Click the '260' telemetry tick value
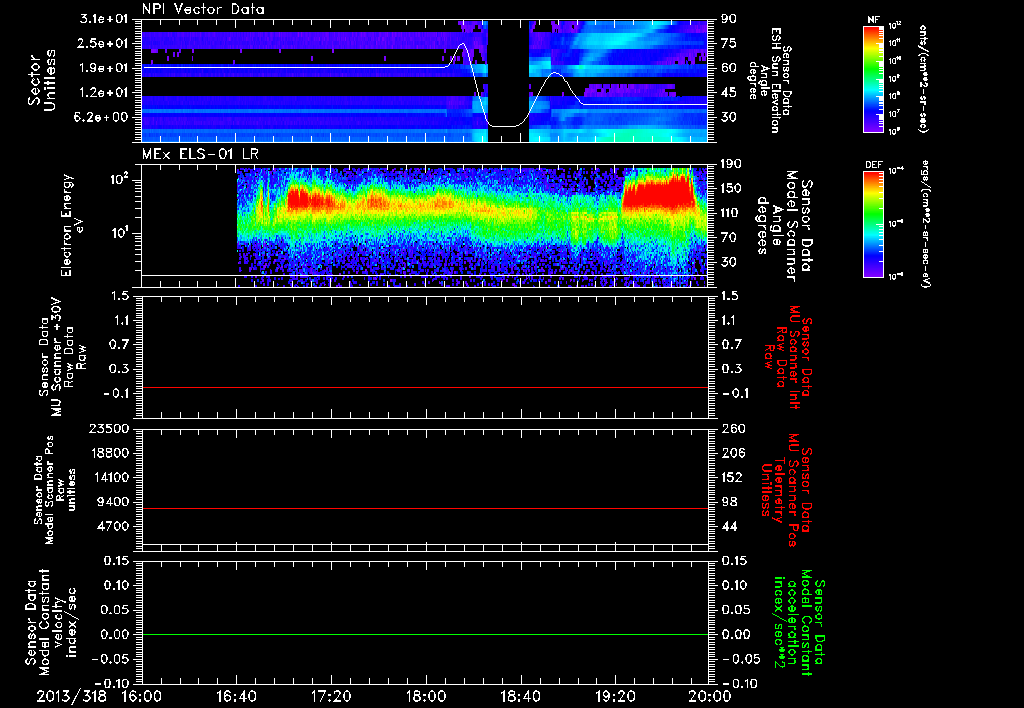Viewport: 1024px width, 708px height. point(732,428)
